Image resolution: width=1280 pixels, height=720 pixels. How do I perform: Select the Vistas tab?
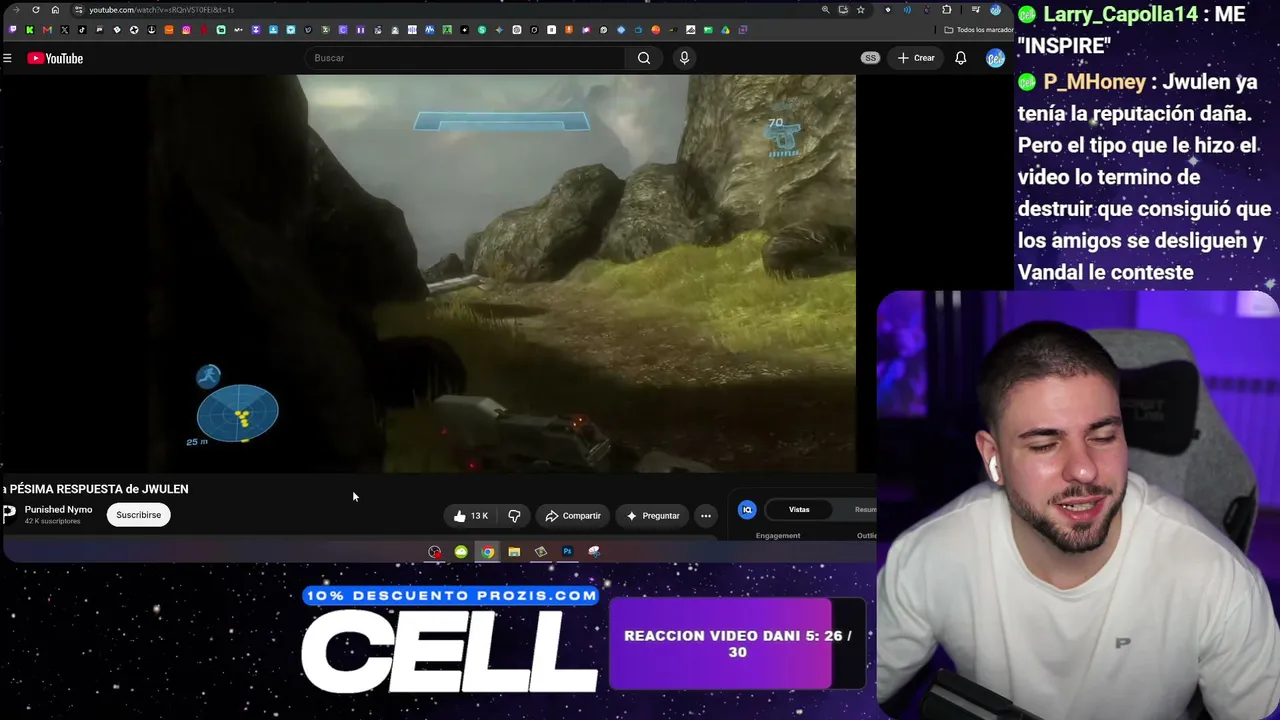pyautogui.click(x=799, y=510)
